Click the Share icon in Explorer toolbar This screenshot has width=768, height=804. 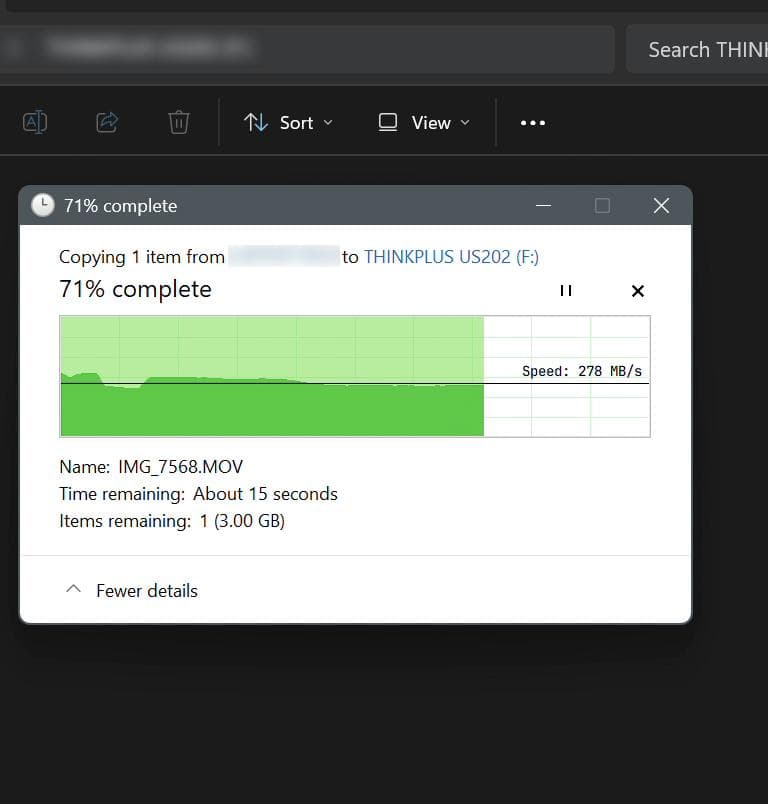107,123
